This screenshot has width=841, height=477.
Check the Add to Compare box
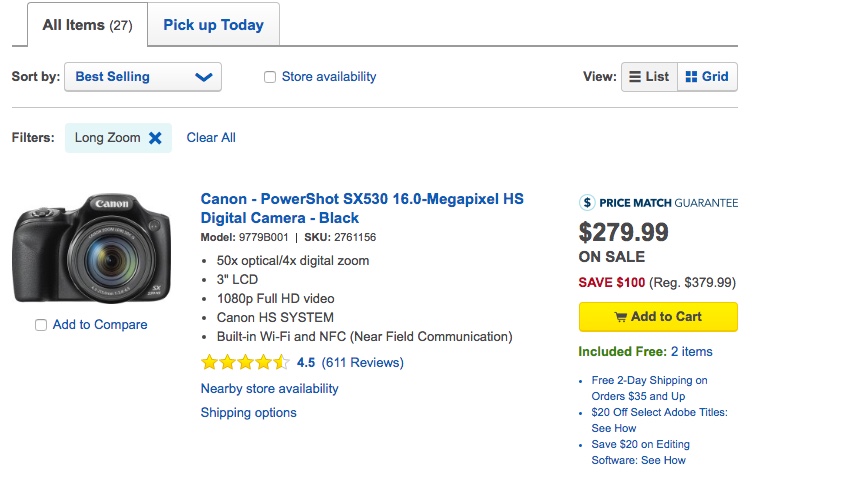coord(40,325)
